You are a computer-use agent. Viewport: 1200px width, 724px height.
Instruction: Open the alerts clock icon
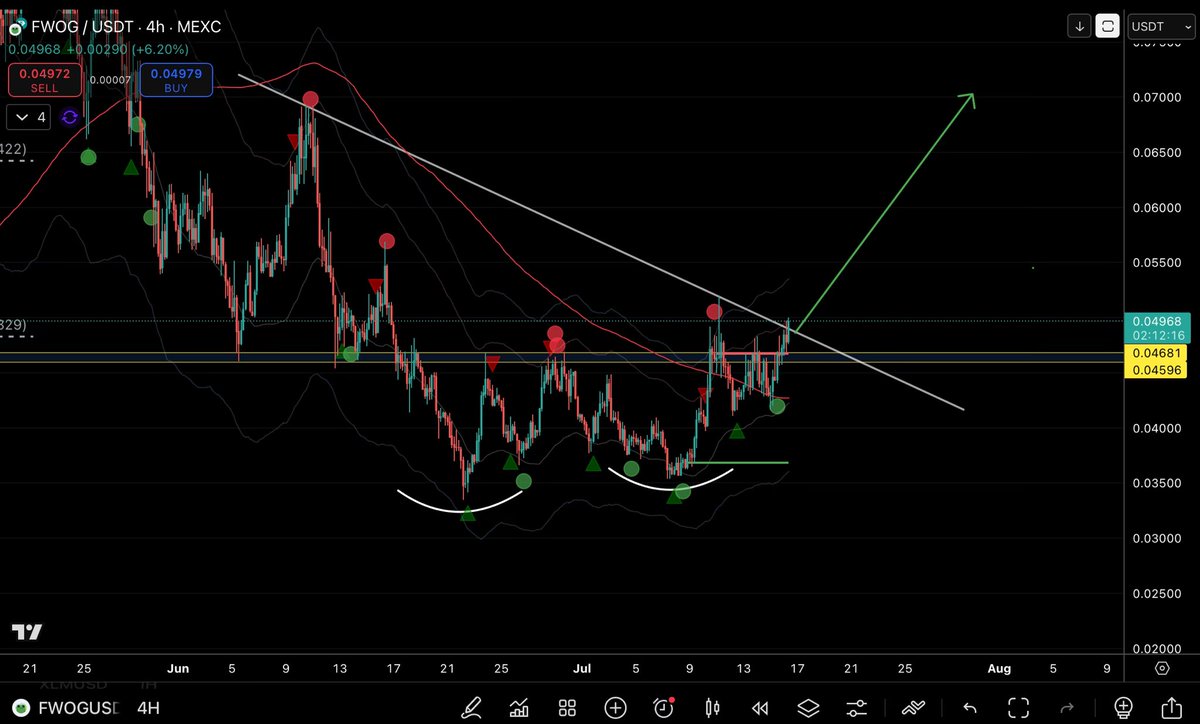664,708
